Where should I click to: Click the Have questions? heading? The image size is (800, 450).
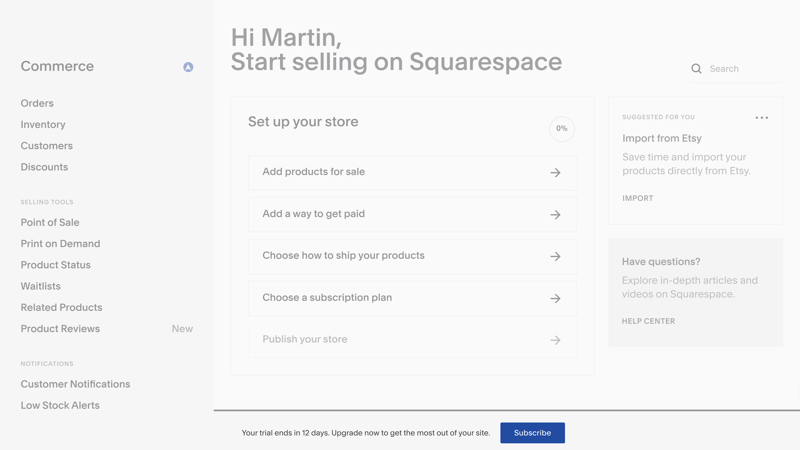click(661, 262)
